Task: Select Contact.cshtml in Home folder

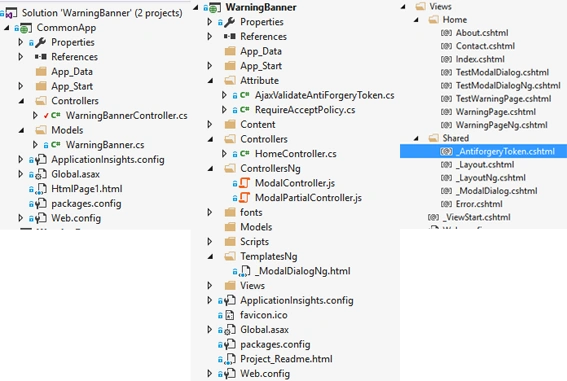Action: [485, 46]
